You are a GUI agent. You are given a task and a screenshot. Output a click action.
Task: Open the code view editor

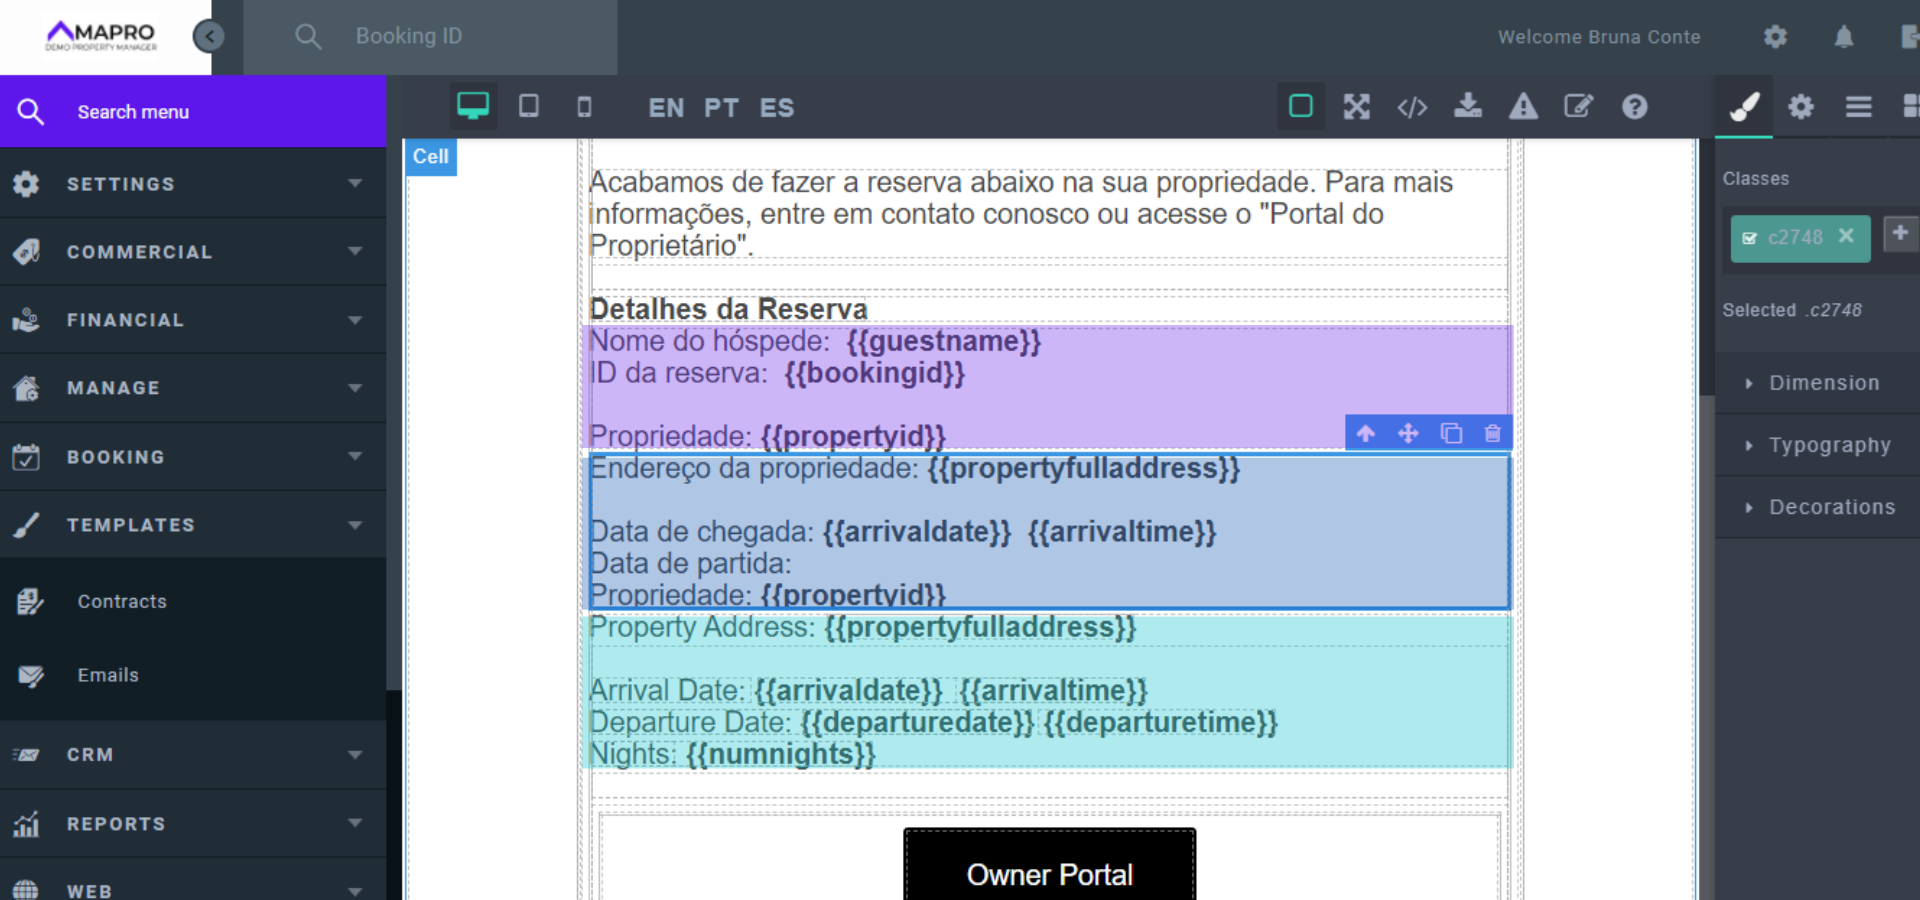pos(1412,107)
